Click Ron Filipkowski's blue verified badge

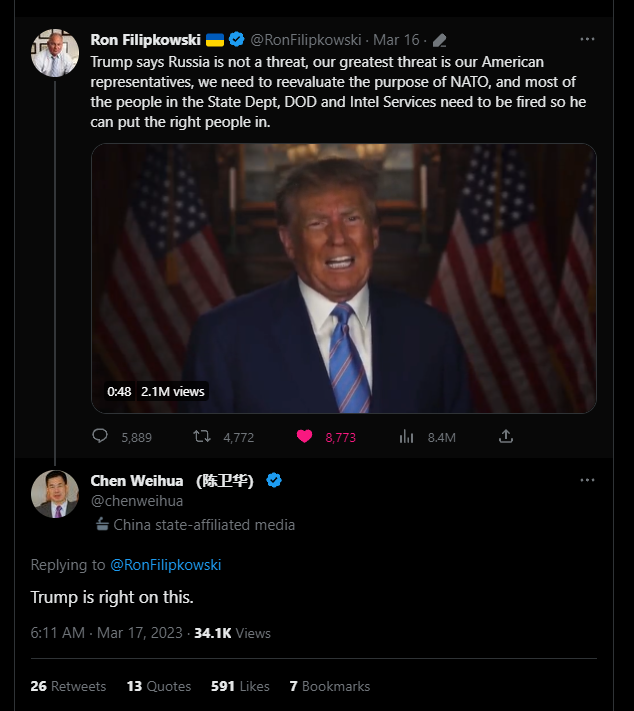click(237, 40)
